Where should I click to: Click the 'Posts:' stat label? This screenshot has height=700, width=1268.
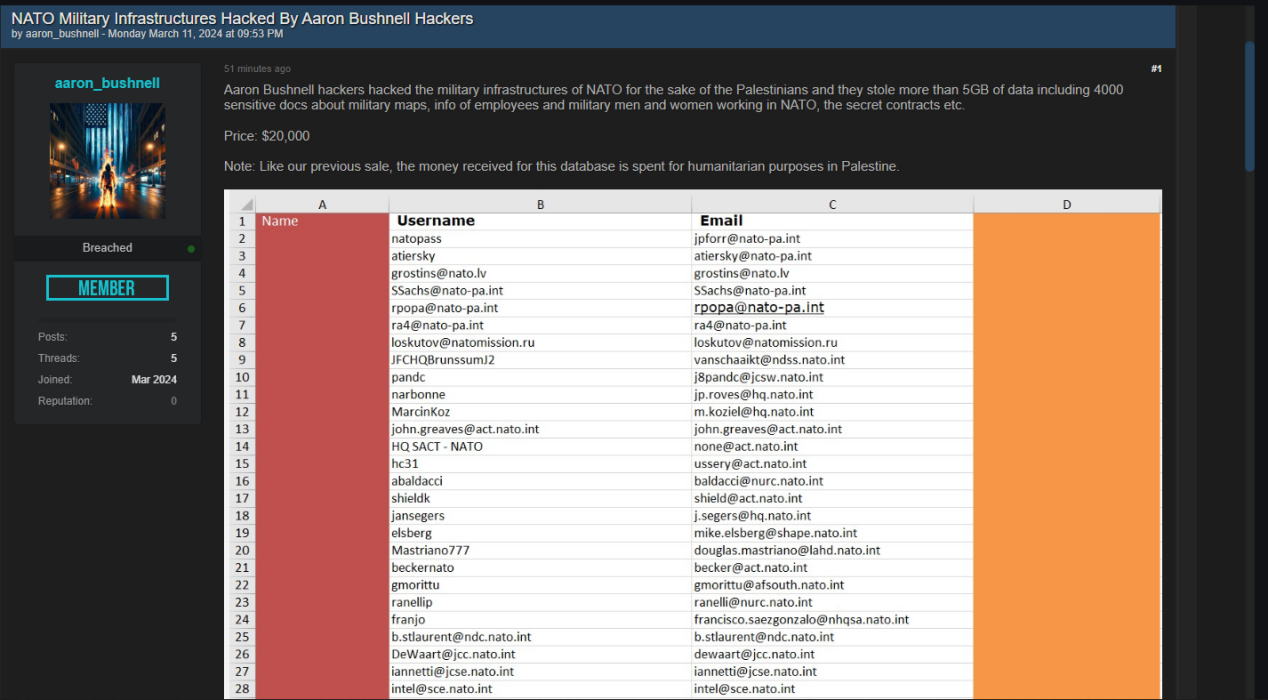click(x=53, y=337)
